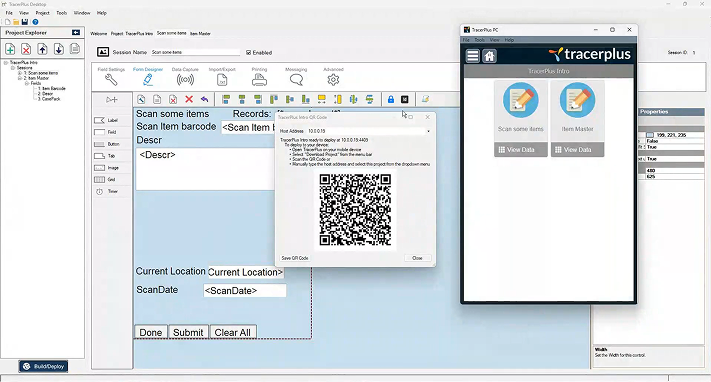The height and width of the screenshot is (382, 711).
Task: Click the Session Name input field
Action: pyautogui.click(x=195, y=53)
